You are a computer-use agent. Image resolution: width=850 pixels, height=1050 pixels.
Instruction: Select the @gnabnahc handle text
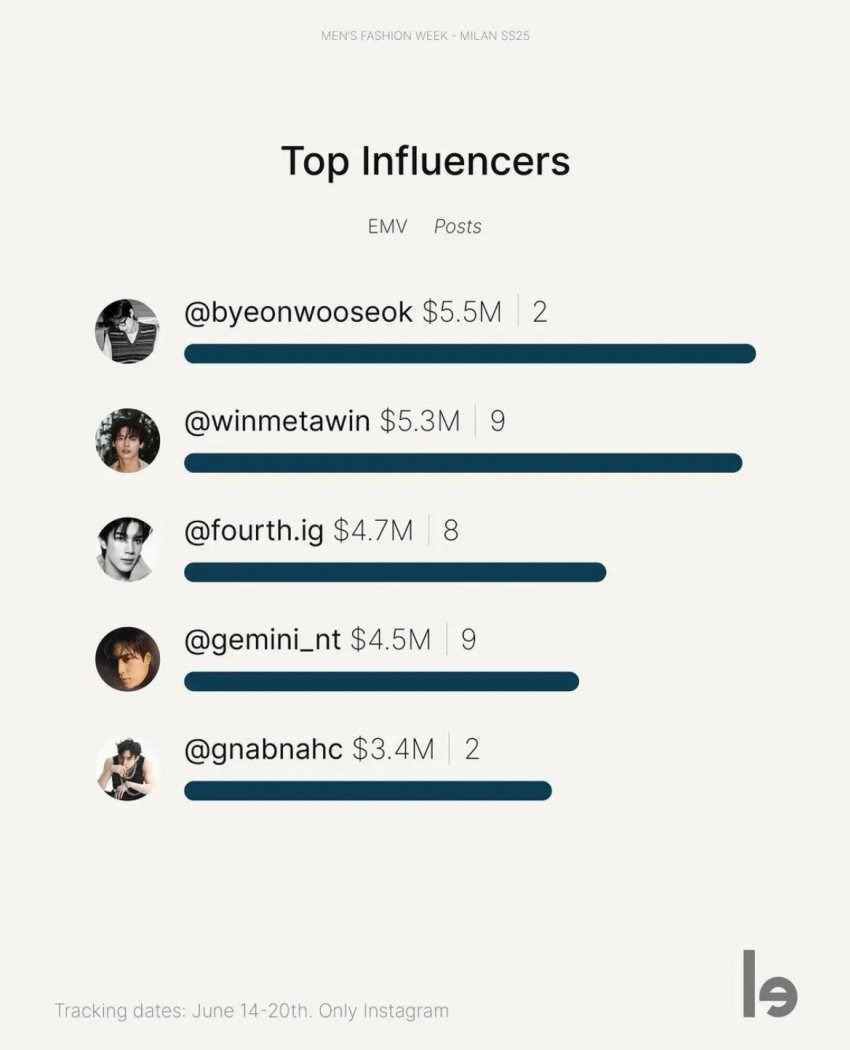pos(263,749)
